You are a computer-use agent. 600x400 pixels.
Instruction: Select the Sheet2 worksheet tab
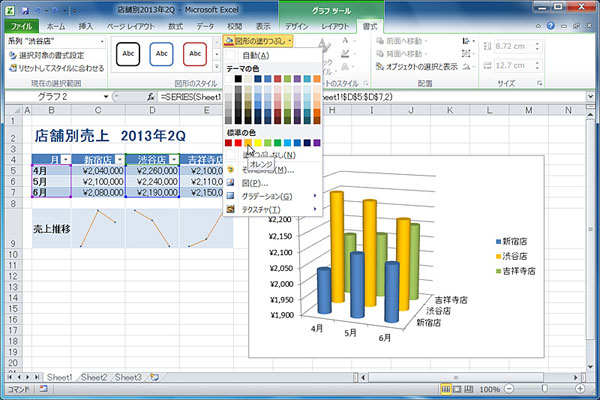tap(94, 377)
